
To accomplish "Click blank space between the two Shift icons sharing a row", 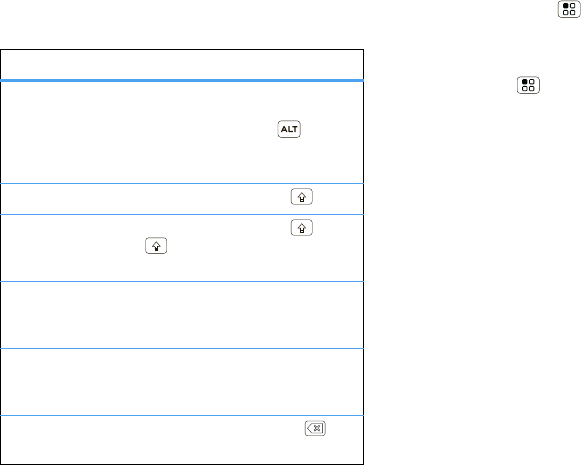I will click(x=229, y=237).
